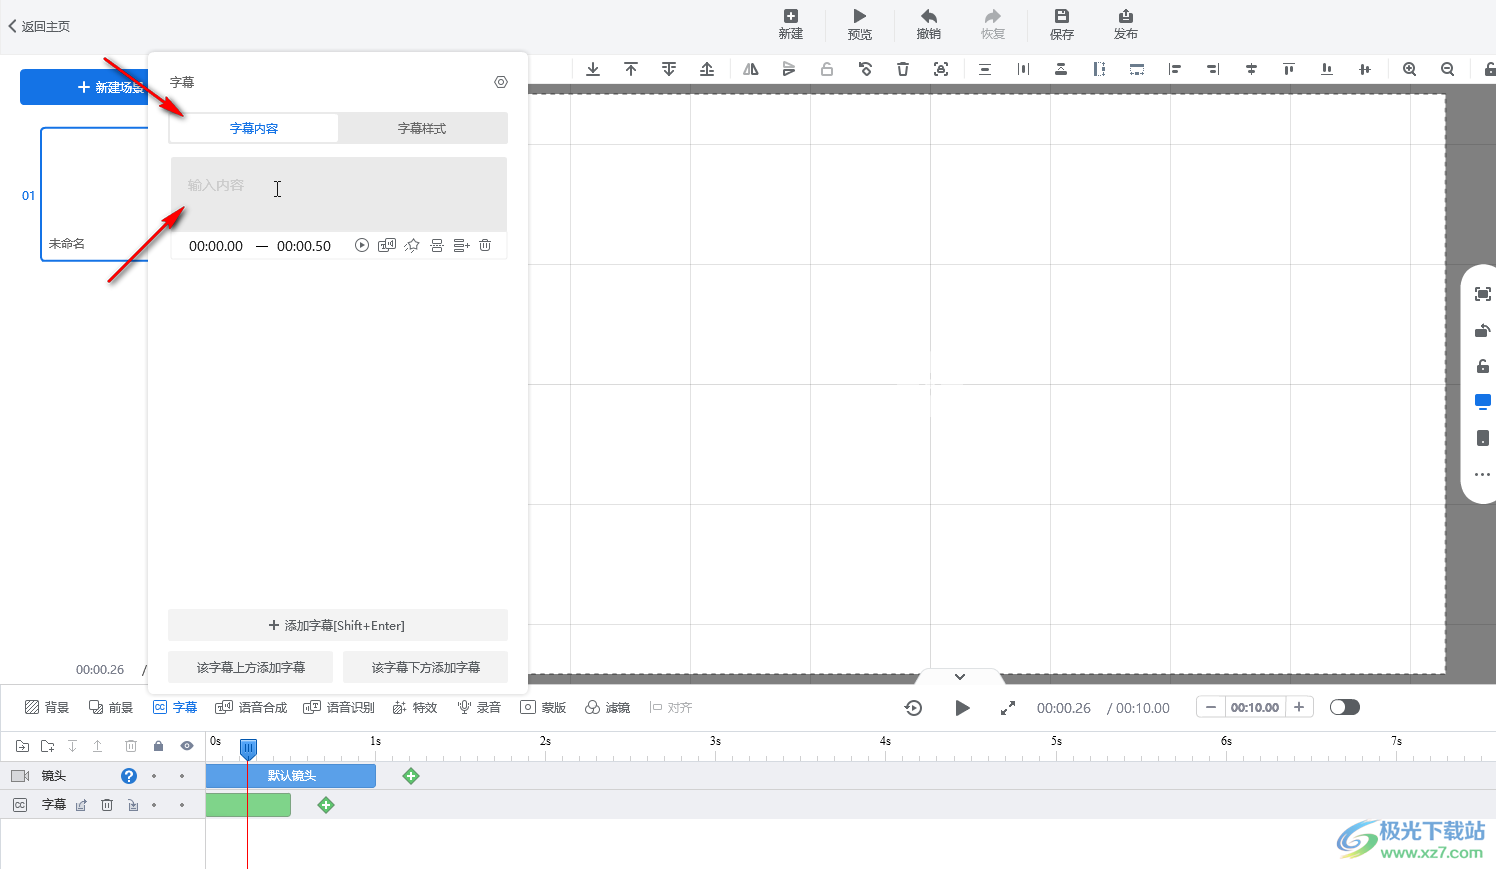Open the 语音合成 tab

(x=251, y=707)
